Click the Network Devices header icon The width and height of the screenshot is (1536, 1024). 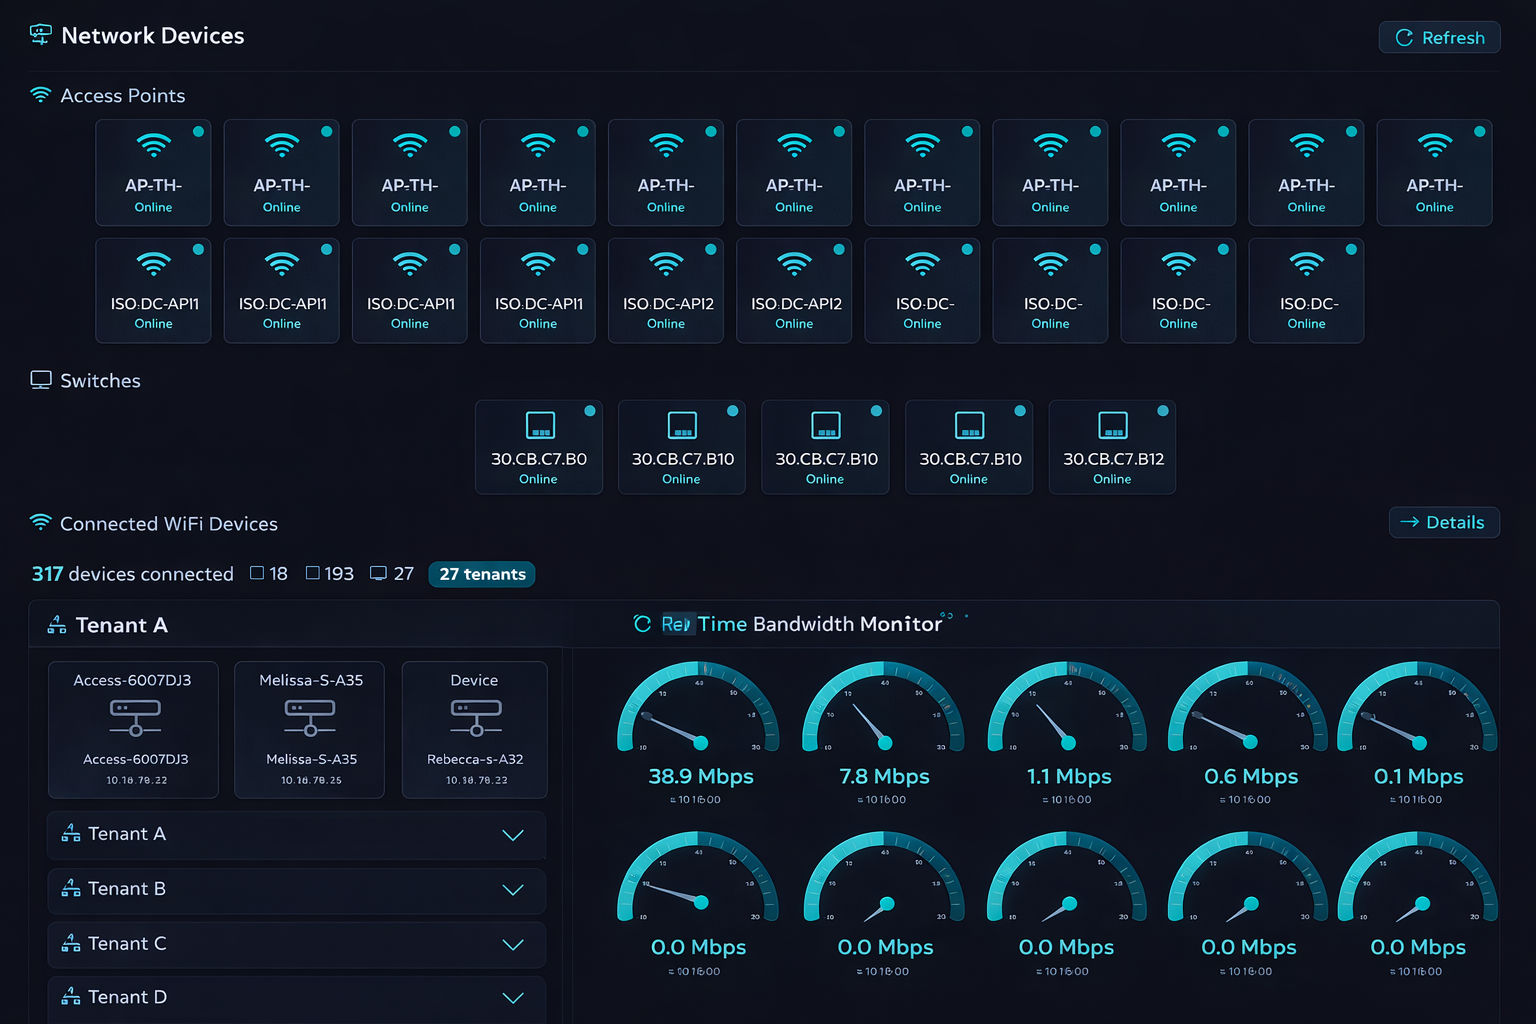(x=40, y=35)
